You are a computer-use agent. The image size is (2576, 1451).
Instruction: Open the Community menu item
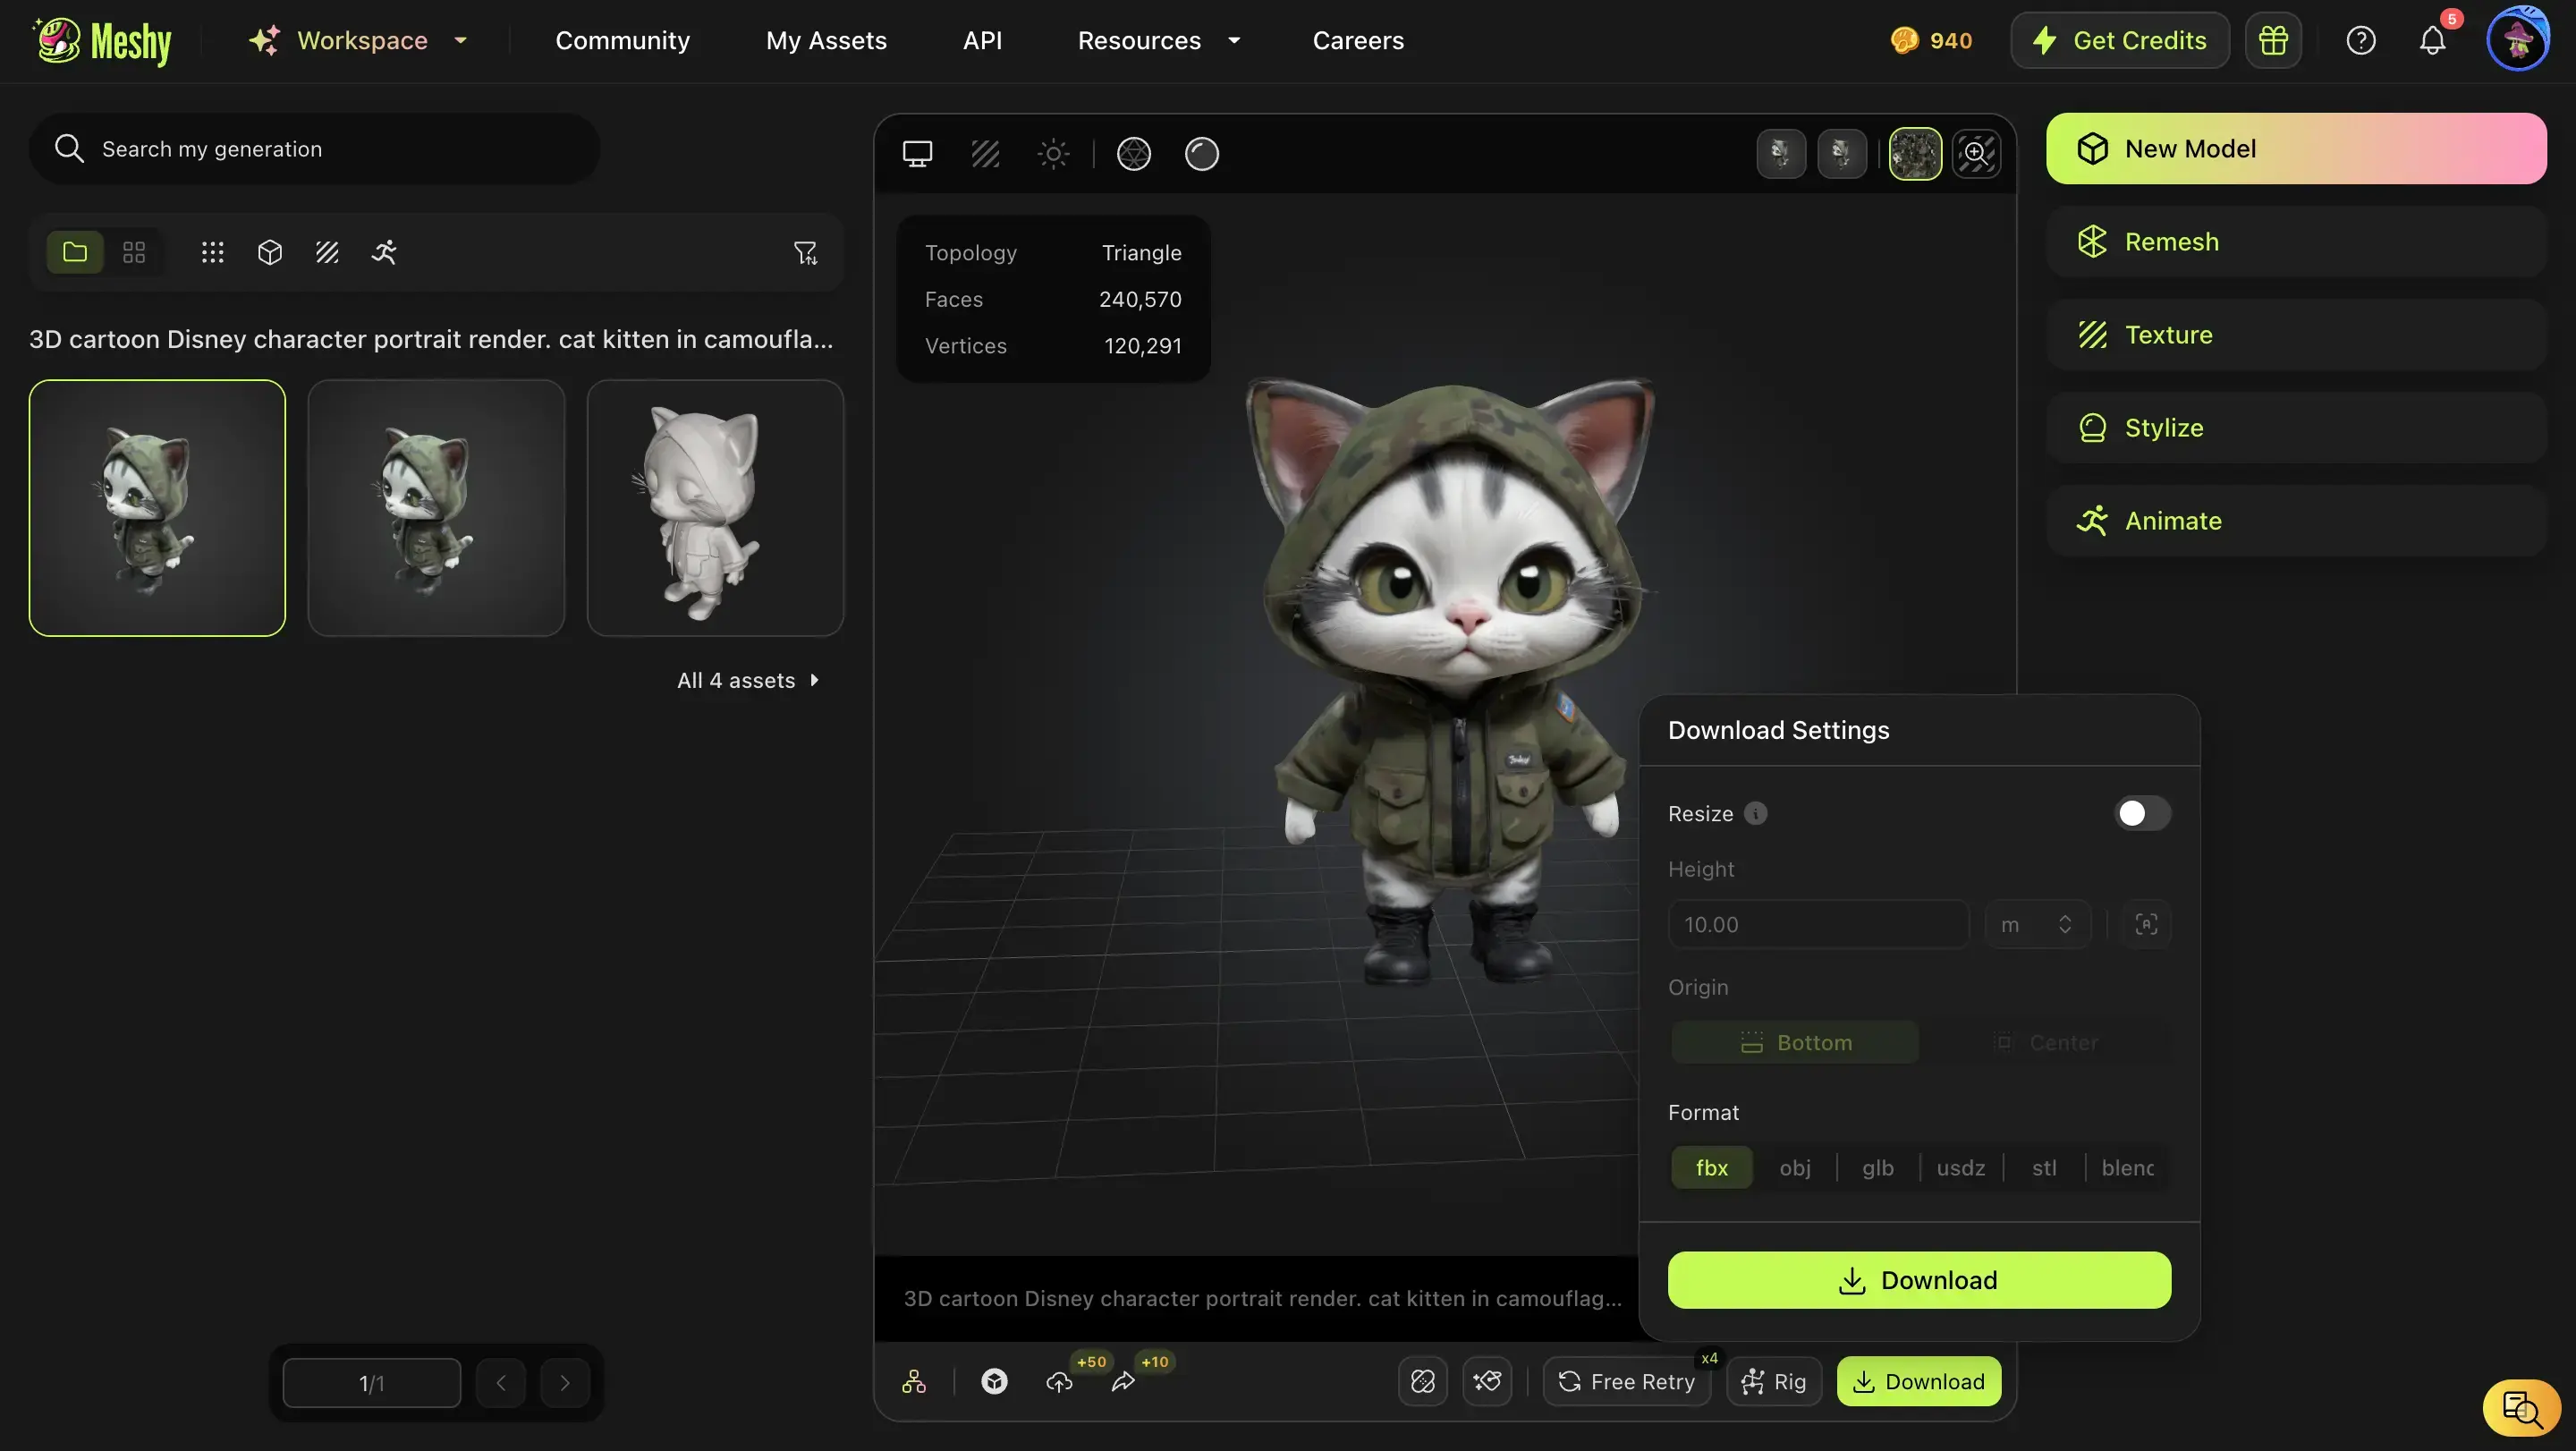[622, 41]
